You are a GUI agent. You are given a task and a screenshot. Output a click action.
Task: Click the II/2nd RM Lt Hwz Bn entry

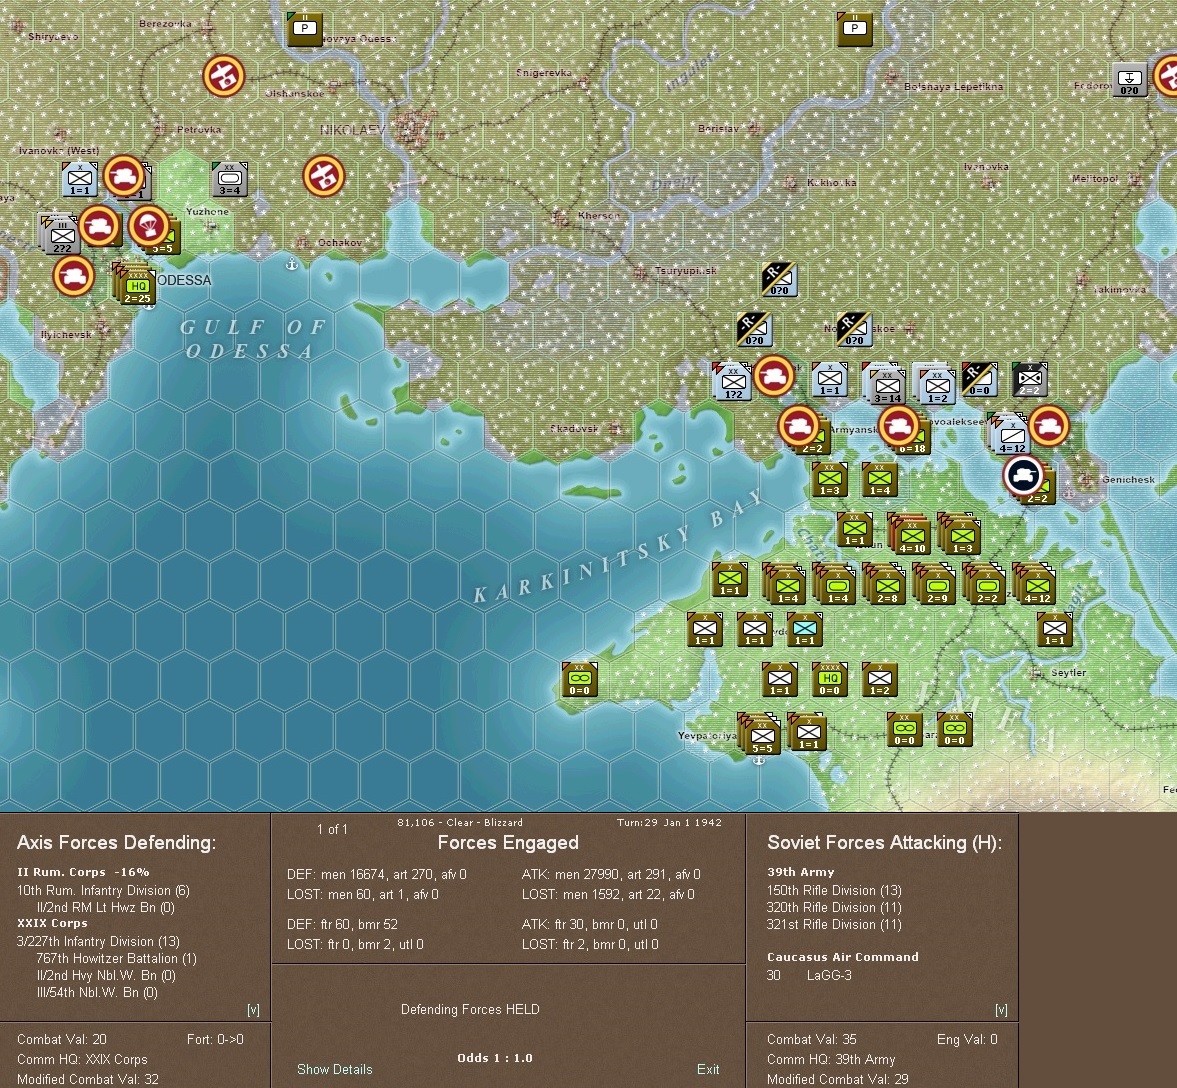tap(106, 907)
